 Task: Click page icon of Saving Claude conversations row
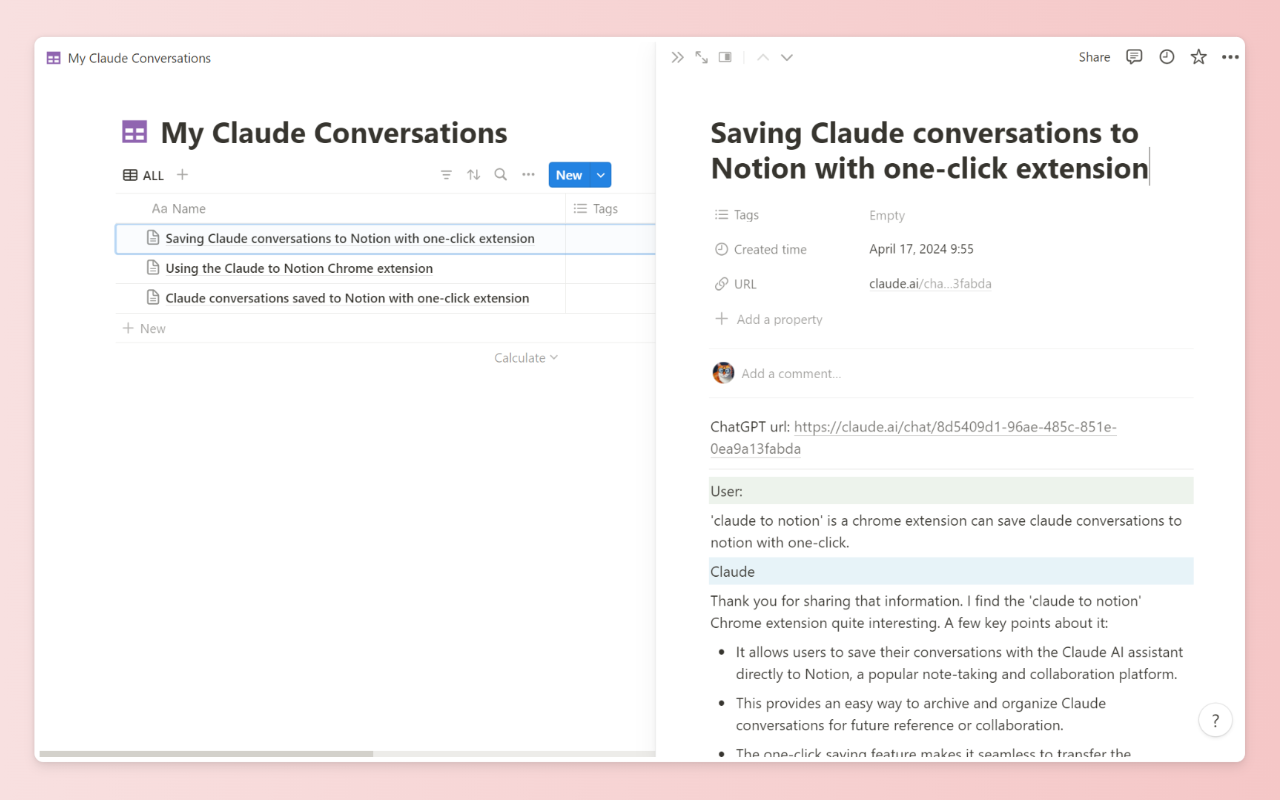click(x=153, y=238)
